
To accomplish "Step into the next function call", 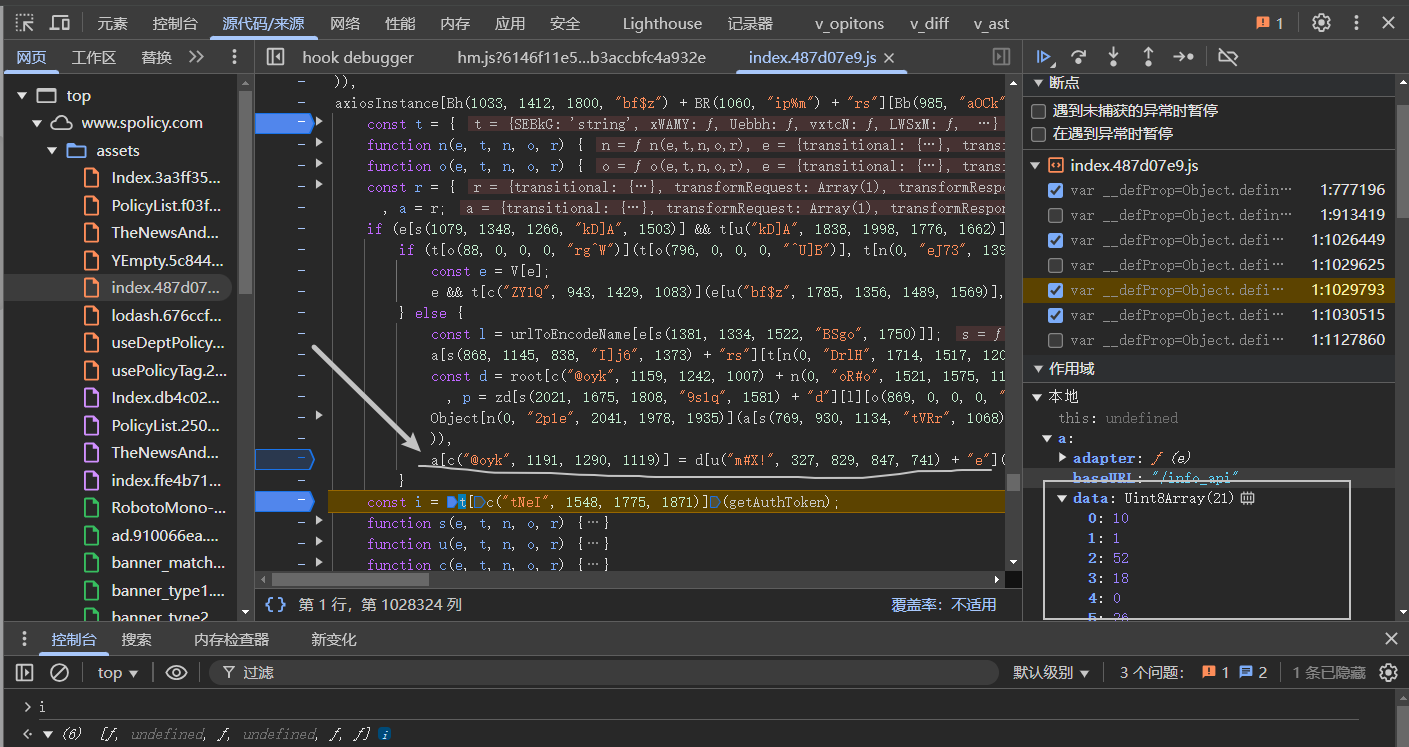I will [x=1113, y=57].
